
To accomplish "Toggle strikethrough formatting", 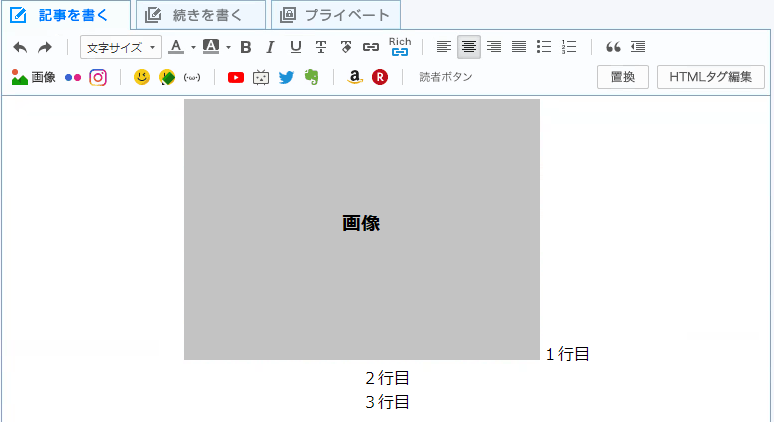I will click(321, 47).
